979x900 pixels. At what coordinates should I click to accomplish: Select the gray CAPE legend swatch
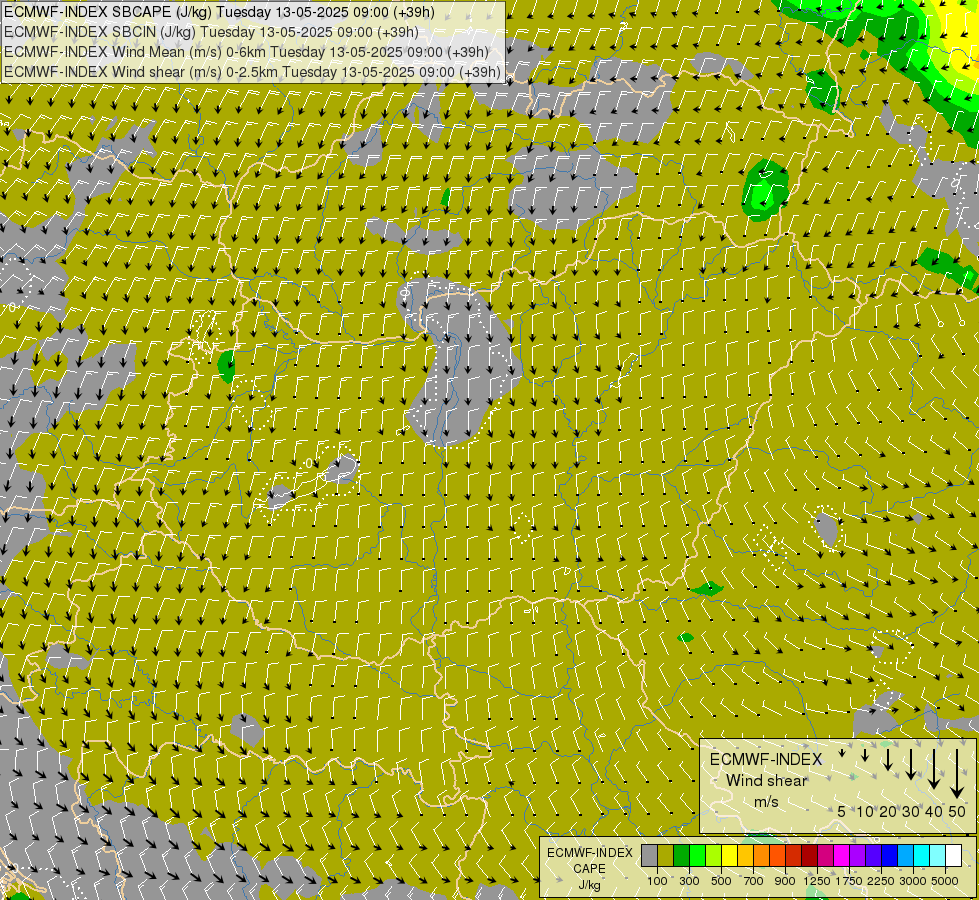[x=649, y=856]
